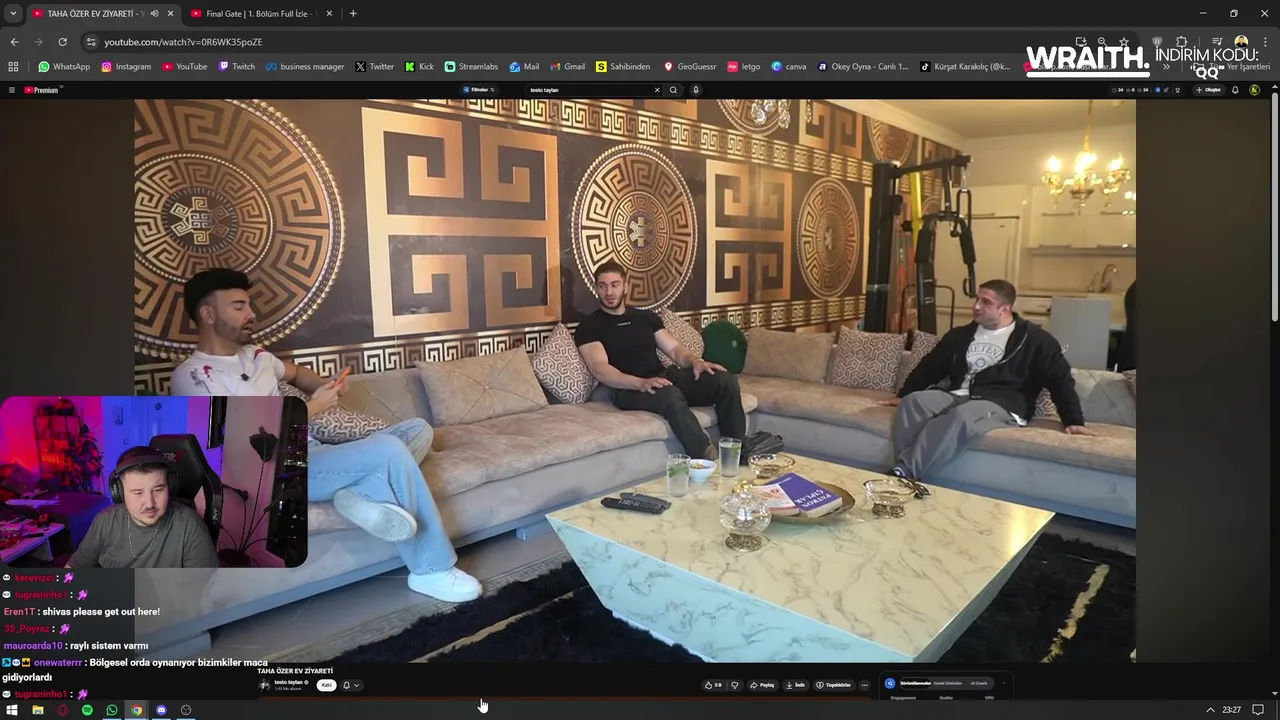The height and width of the screenshot is (720, 1280).
Task: Open File Explorer from taskbar
Action: 37,710
